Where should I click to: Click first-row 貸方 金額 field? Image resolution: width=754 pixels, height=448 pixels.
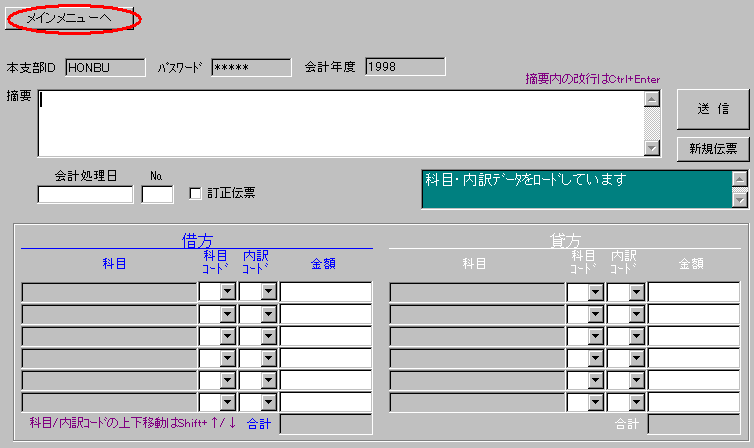pos(693,292)
